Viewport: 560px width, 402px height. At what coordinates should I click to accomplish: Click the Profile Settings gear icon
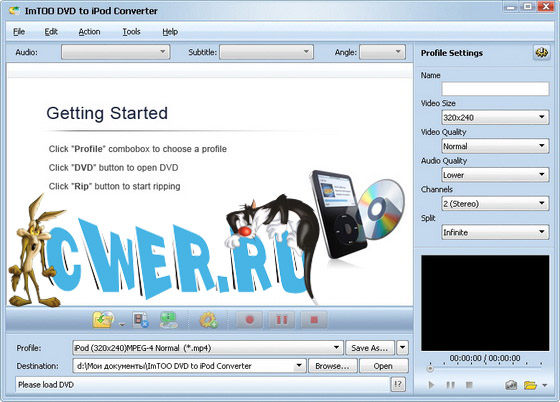[541, 53]
